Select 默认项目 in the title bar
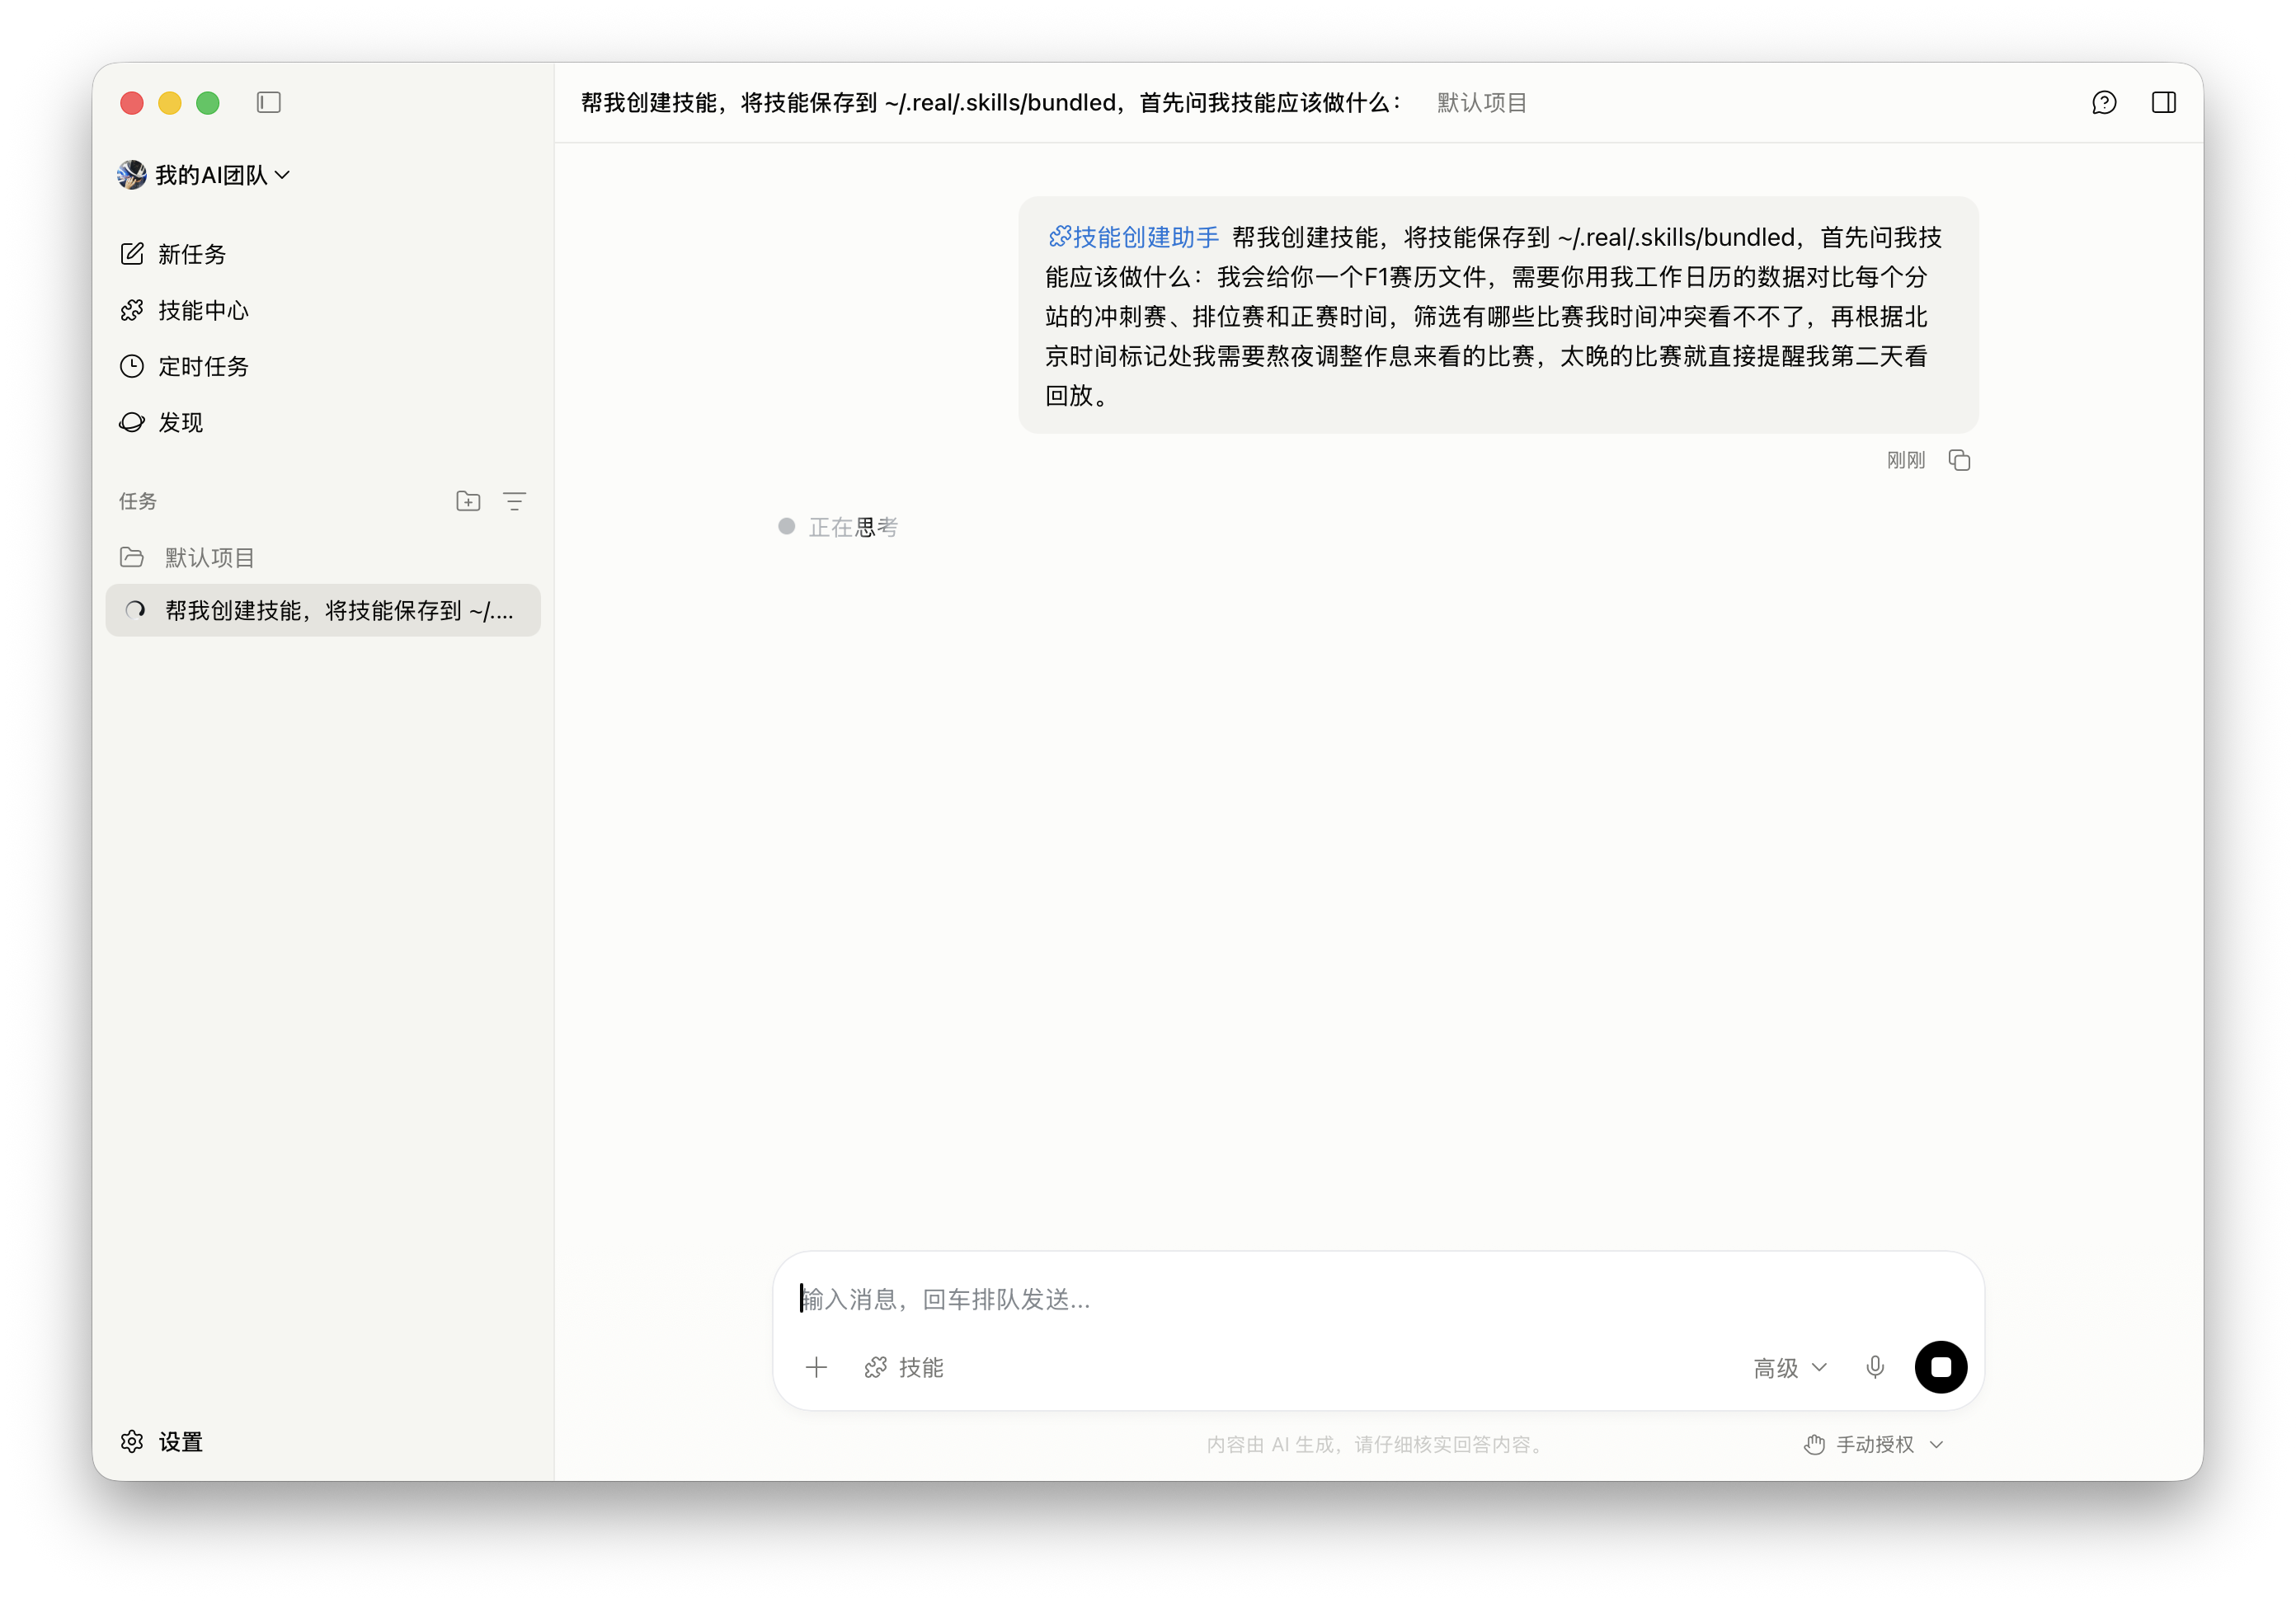 [1481, 102]
